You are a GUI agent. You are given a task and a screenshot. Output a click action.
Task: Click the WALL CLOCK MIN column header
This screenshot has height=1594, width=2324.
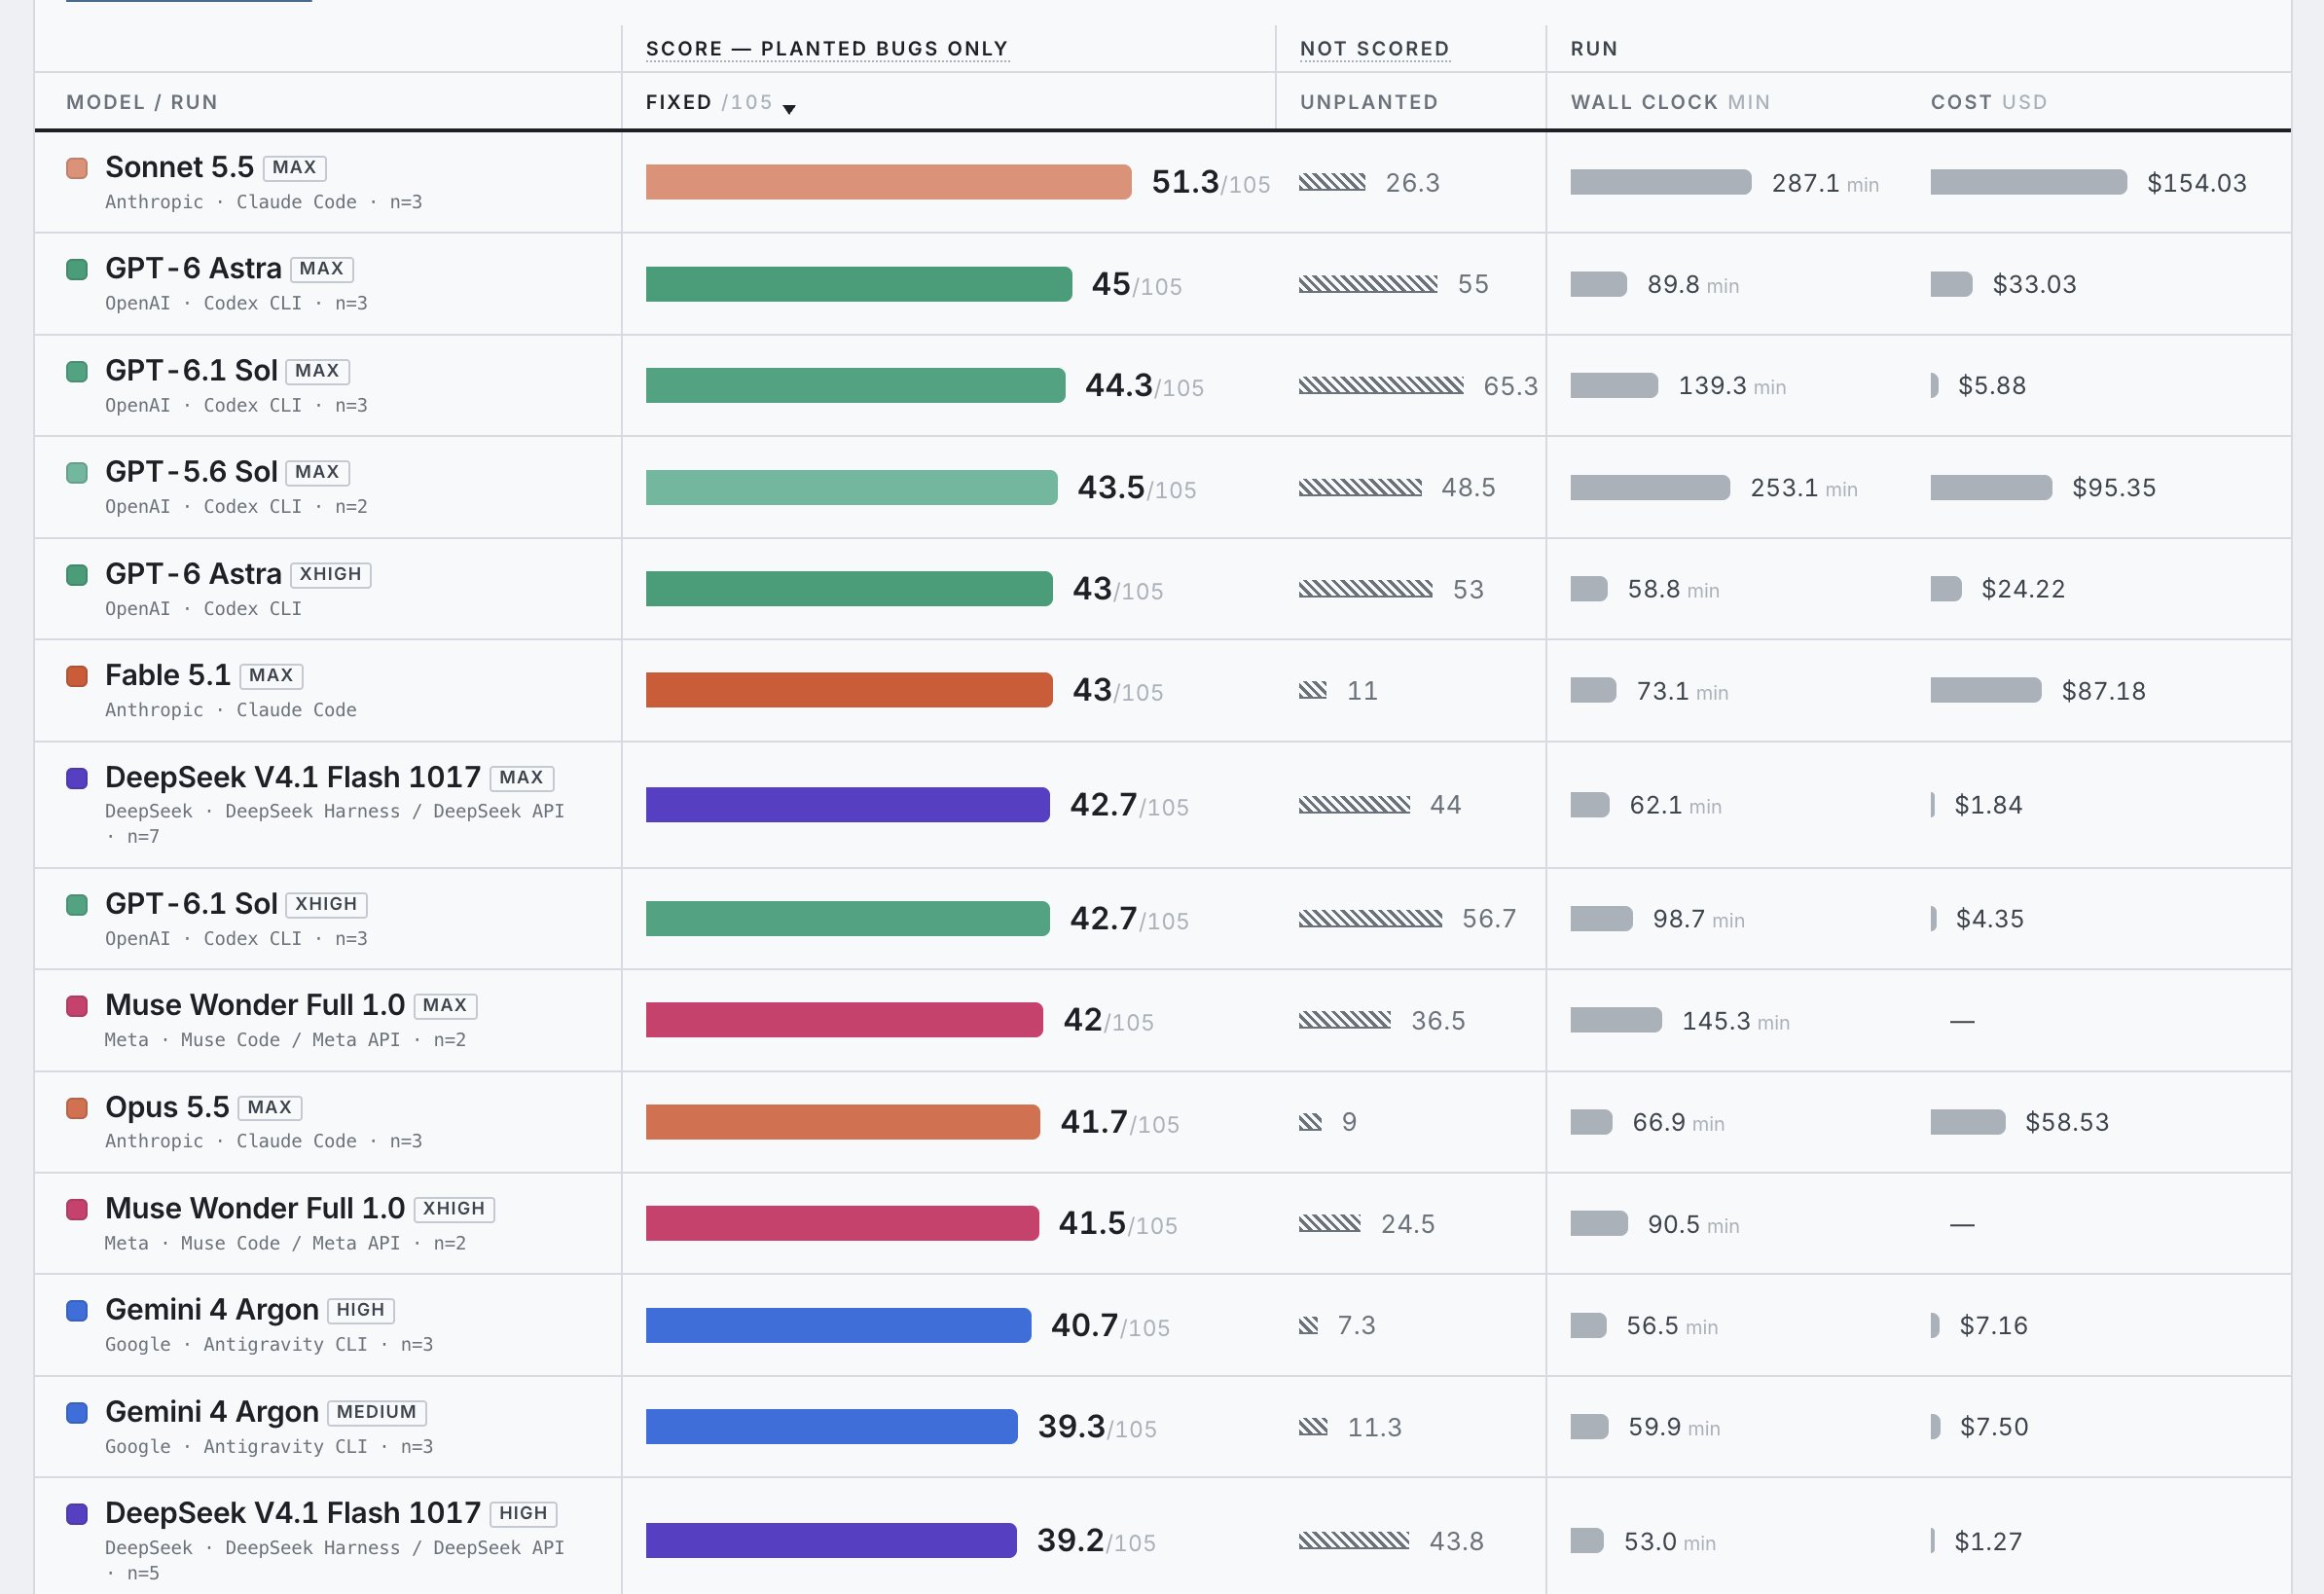point(1670,102)
